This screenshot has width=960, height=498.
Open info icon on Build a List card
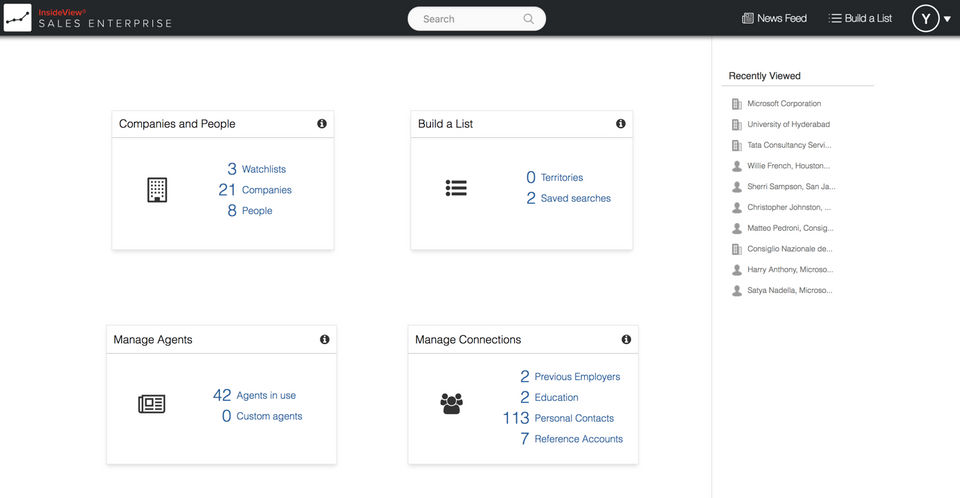[621, 124]
